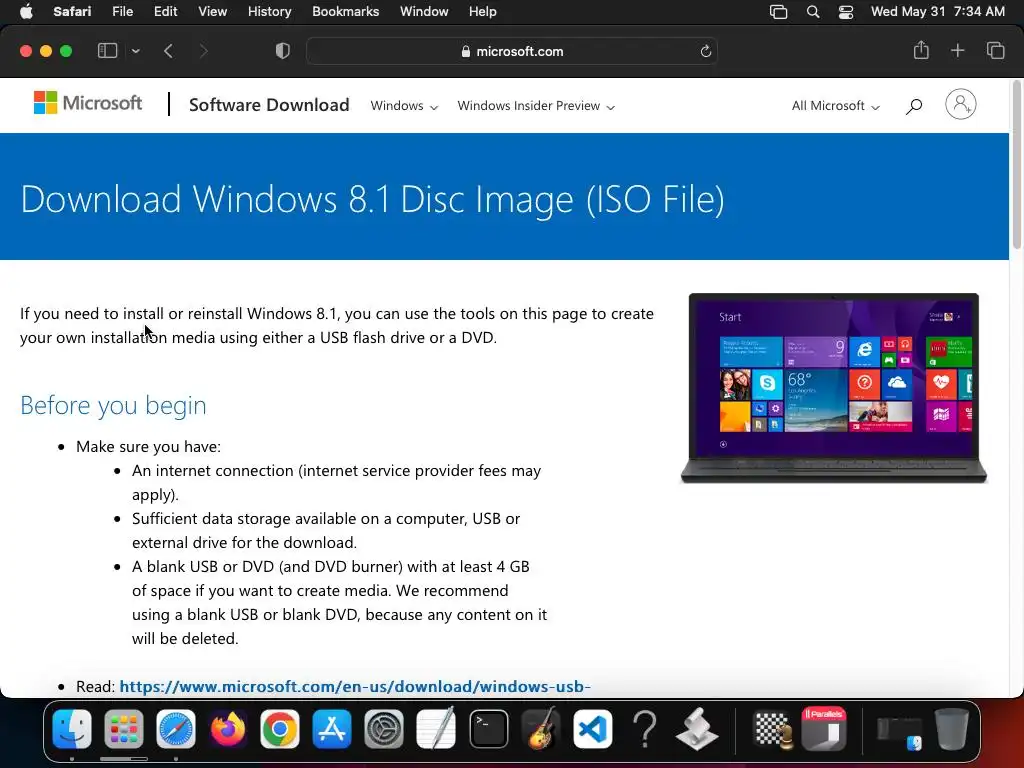Open Finder from the Dock

pos(72,729)
